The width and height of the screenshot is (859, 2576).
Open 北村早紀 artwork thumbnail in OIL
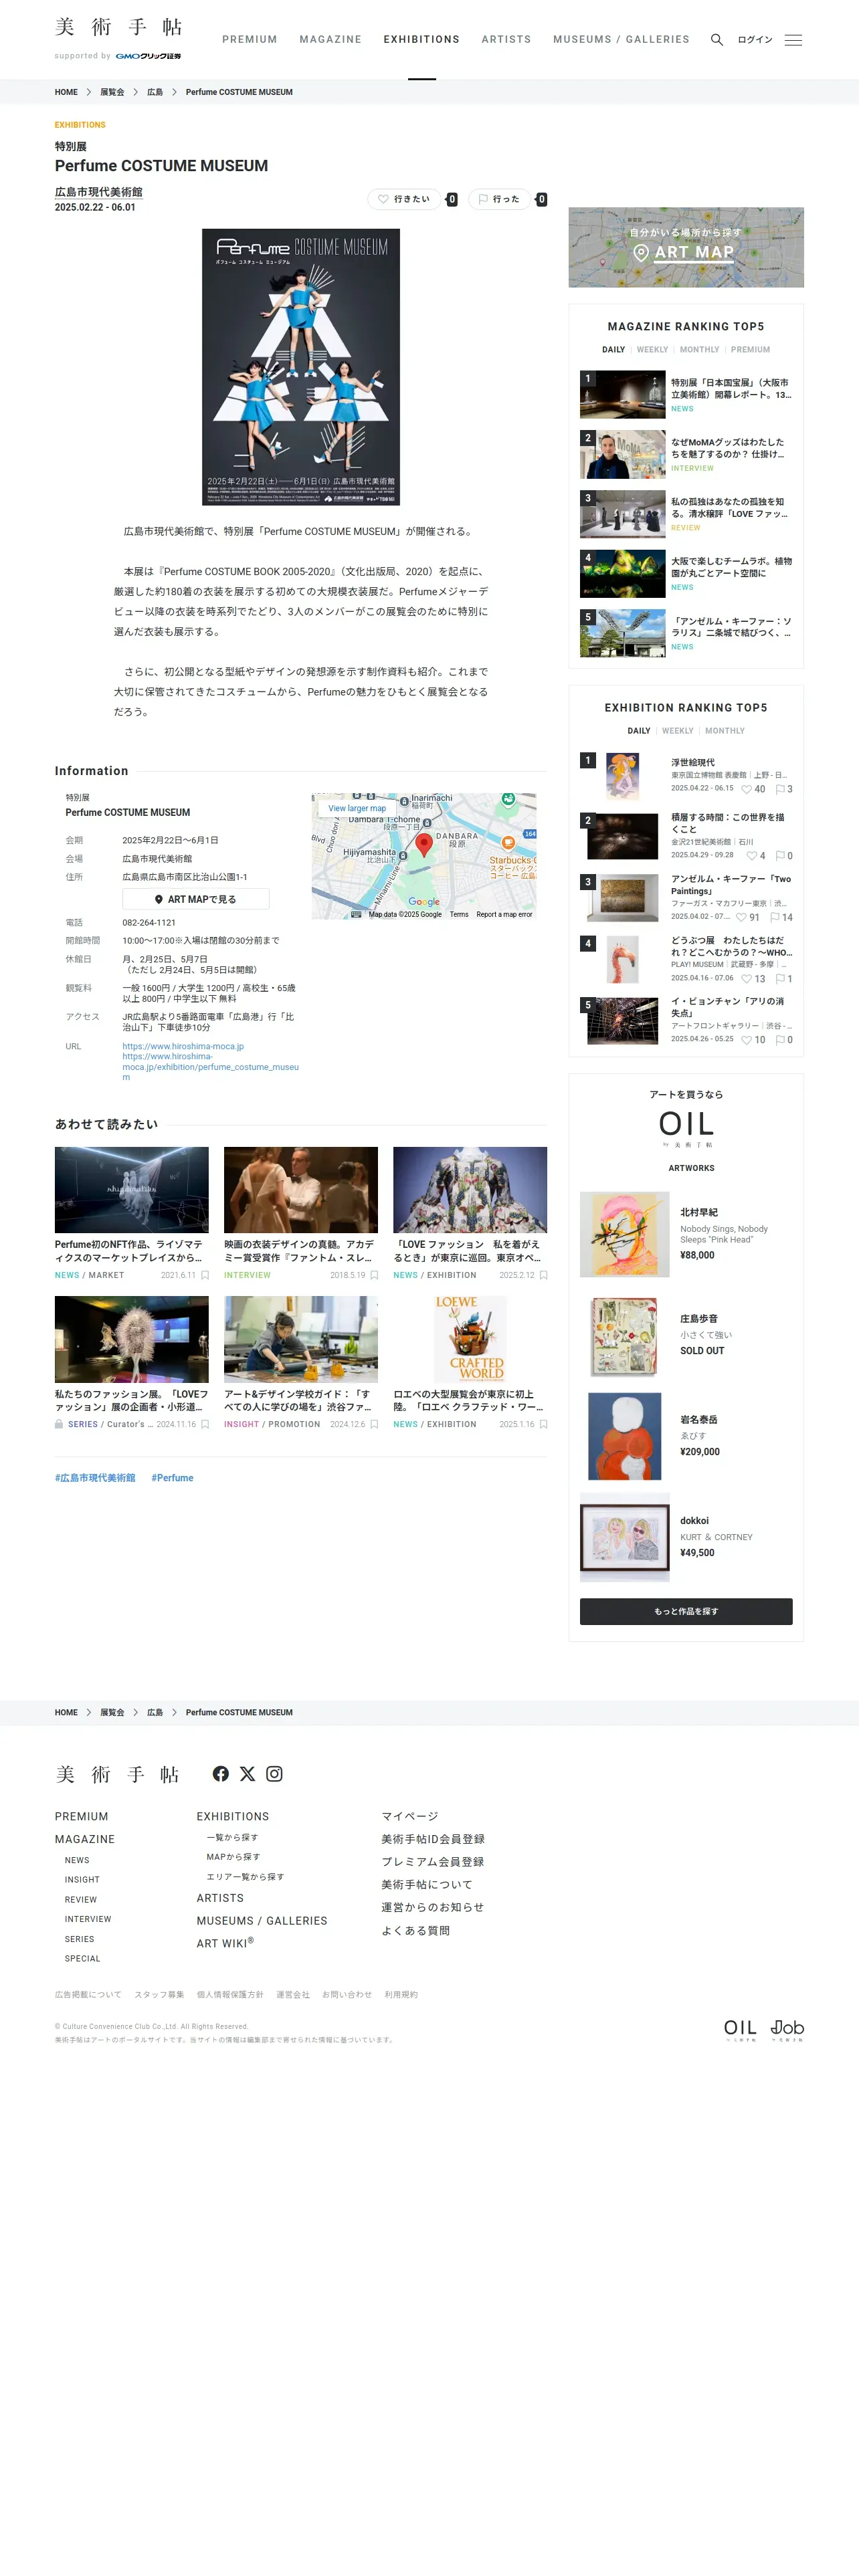pyautogui.click(x=625, y=1234)
